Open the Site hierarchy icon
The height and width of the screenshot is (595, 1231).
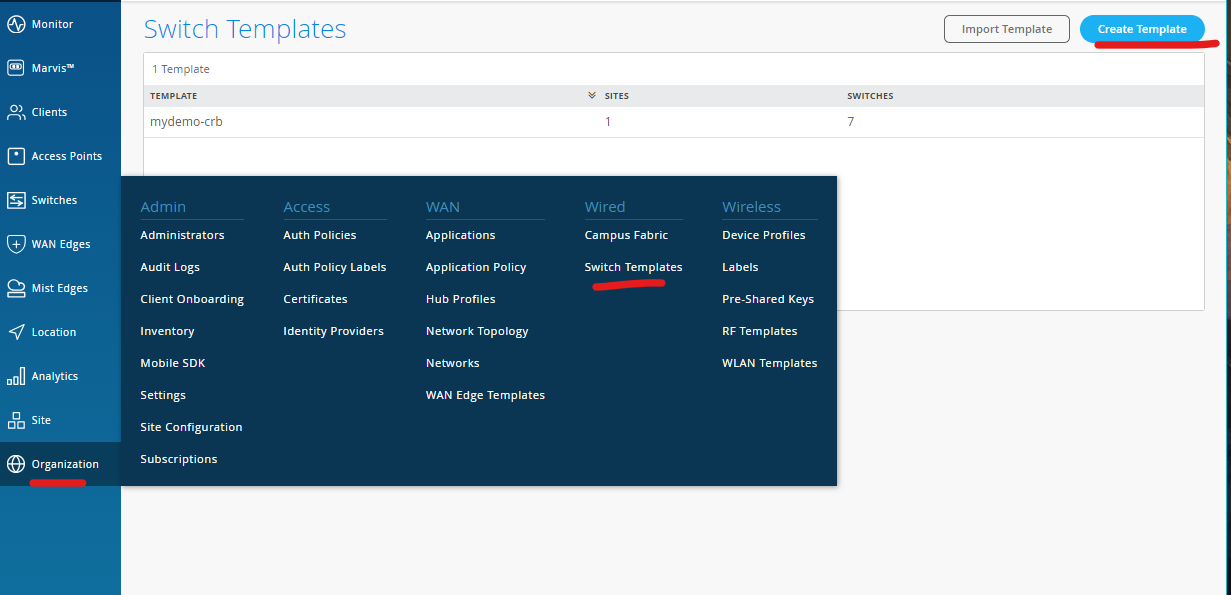click(16, 420)
